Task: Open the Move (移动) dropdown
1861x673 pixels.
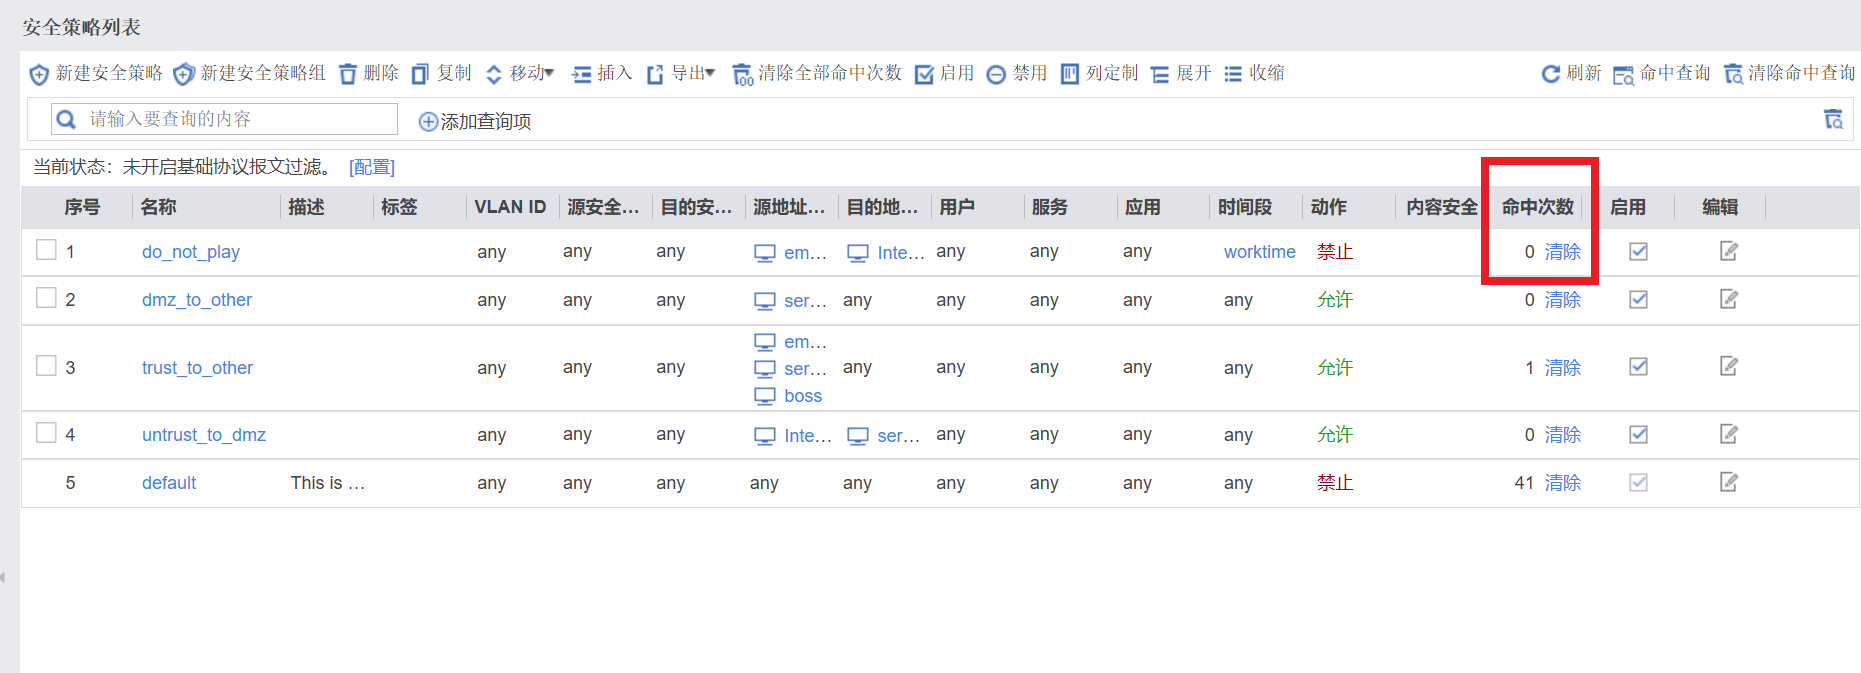Action: coord(520,74)
